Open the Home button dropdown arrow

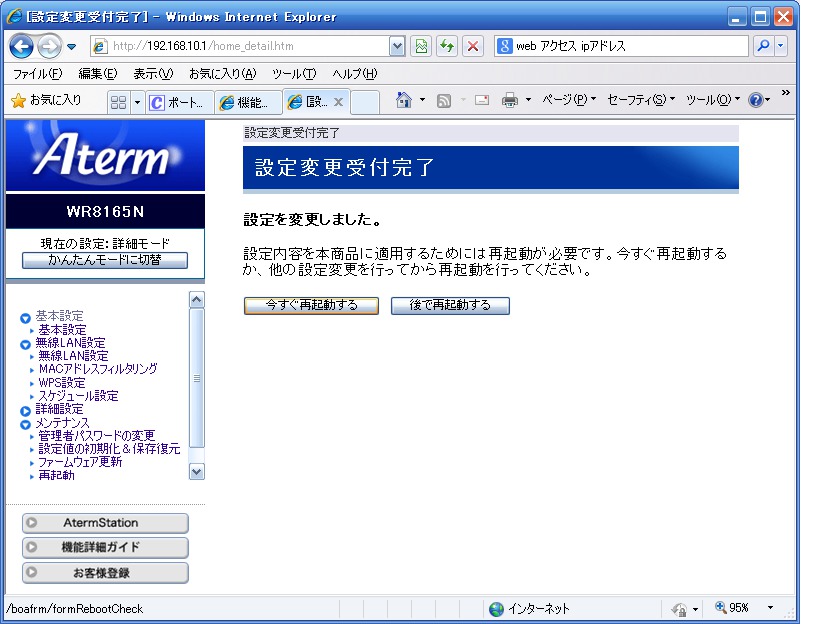pos(422,100)
